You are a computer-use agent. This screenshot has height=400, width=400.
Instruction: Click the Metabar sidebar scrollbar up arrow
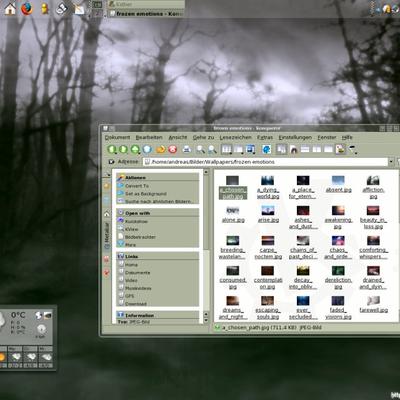(x=206, y=172)
